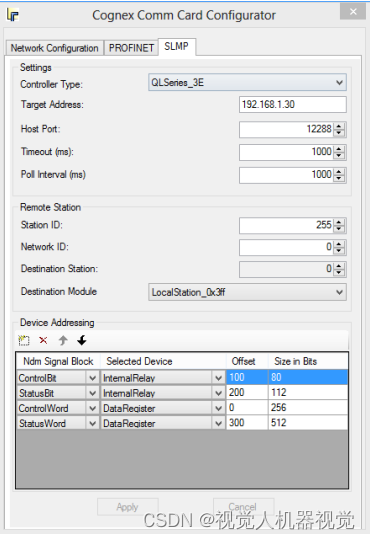Click the Cancel button
The height and width of the screenshot is (540, 370).
point(243,507)
